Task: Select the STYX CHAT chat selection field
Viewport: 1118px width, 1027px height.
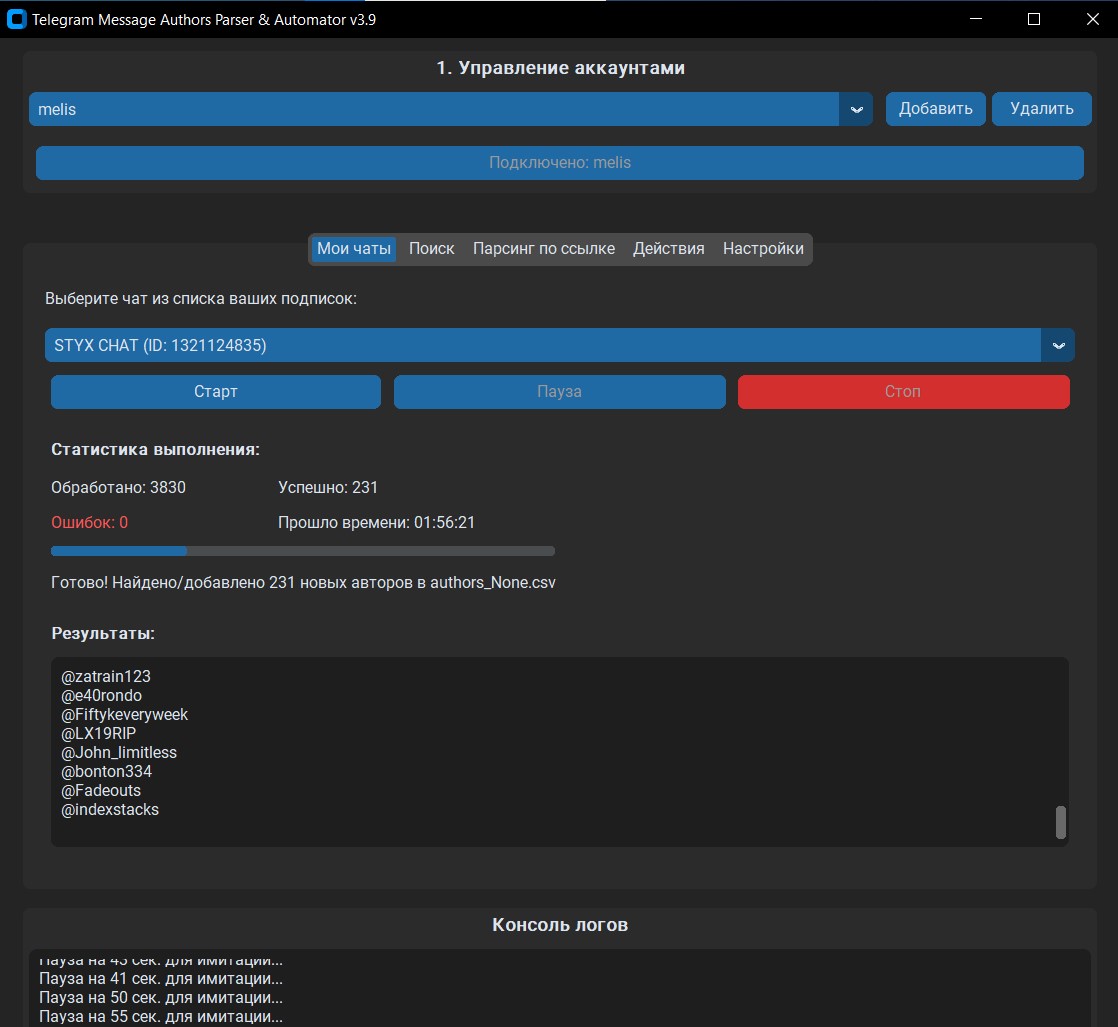Action: (542, 345)
